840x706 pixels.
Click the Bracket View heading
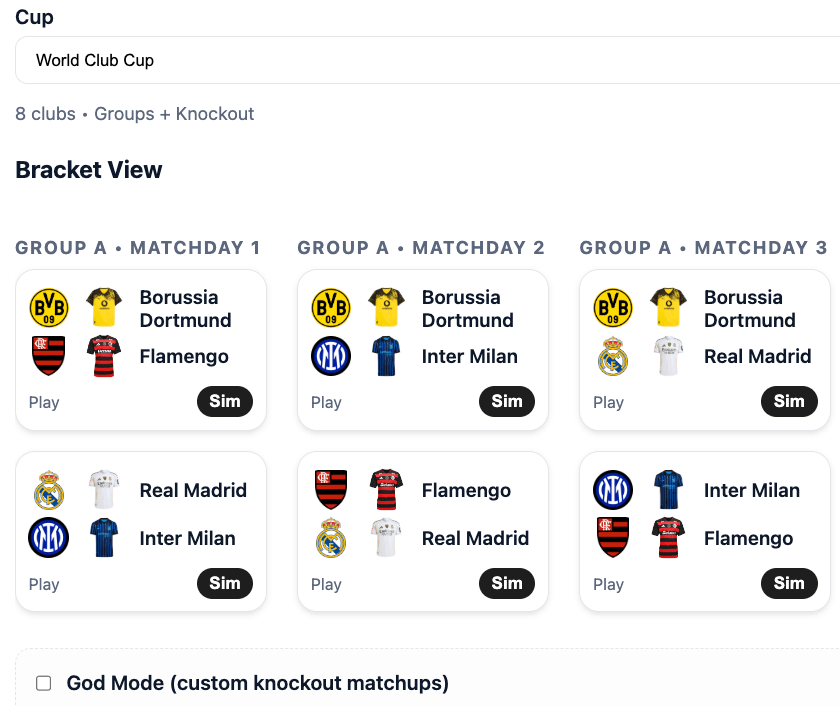[x=88, y=169]
